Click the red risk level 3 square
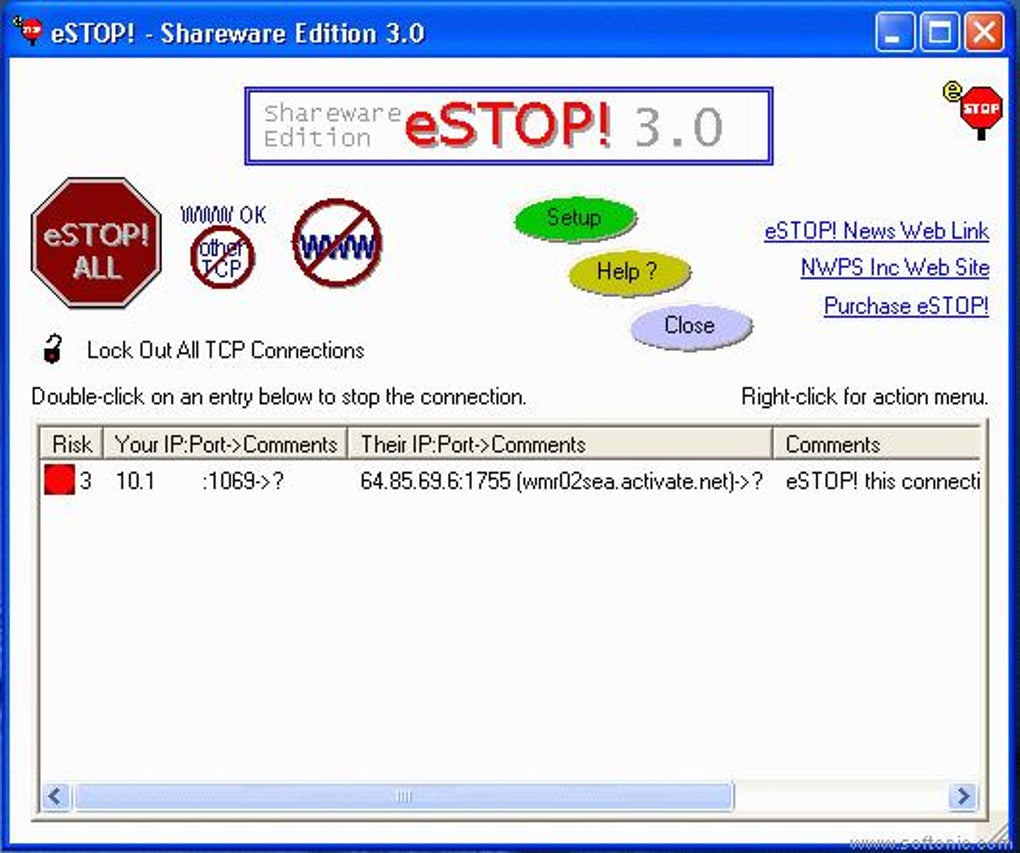 click(55, 481)
